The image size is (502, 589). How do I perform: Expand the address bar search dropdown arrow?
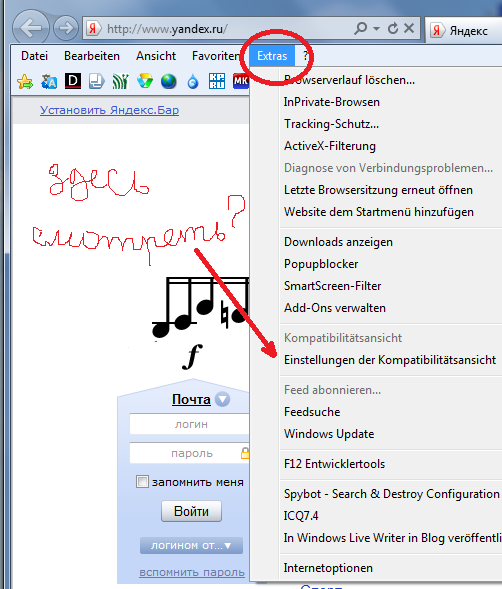376,29
